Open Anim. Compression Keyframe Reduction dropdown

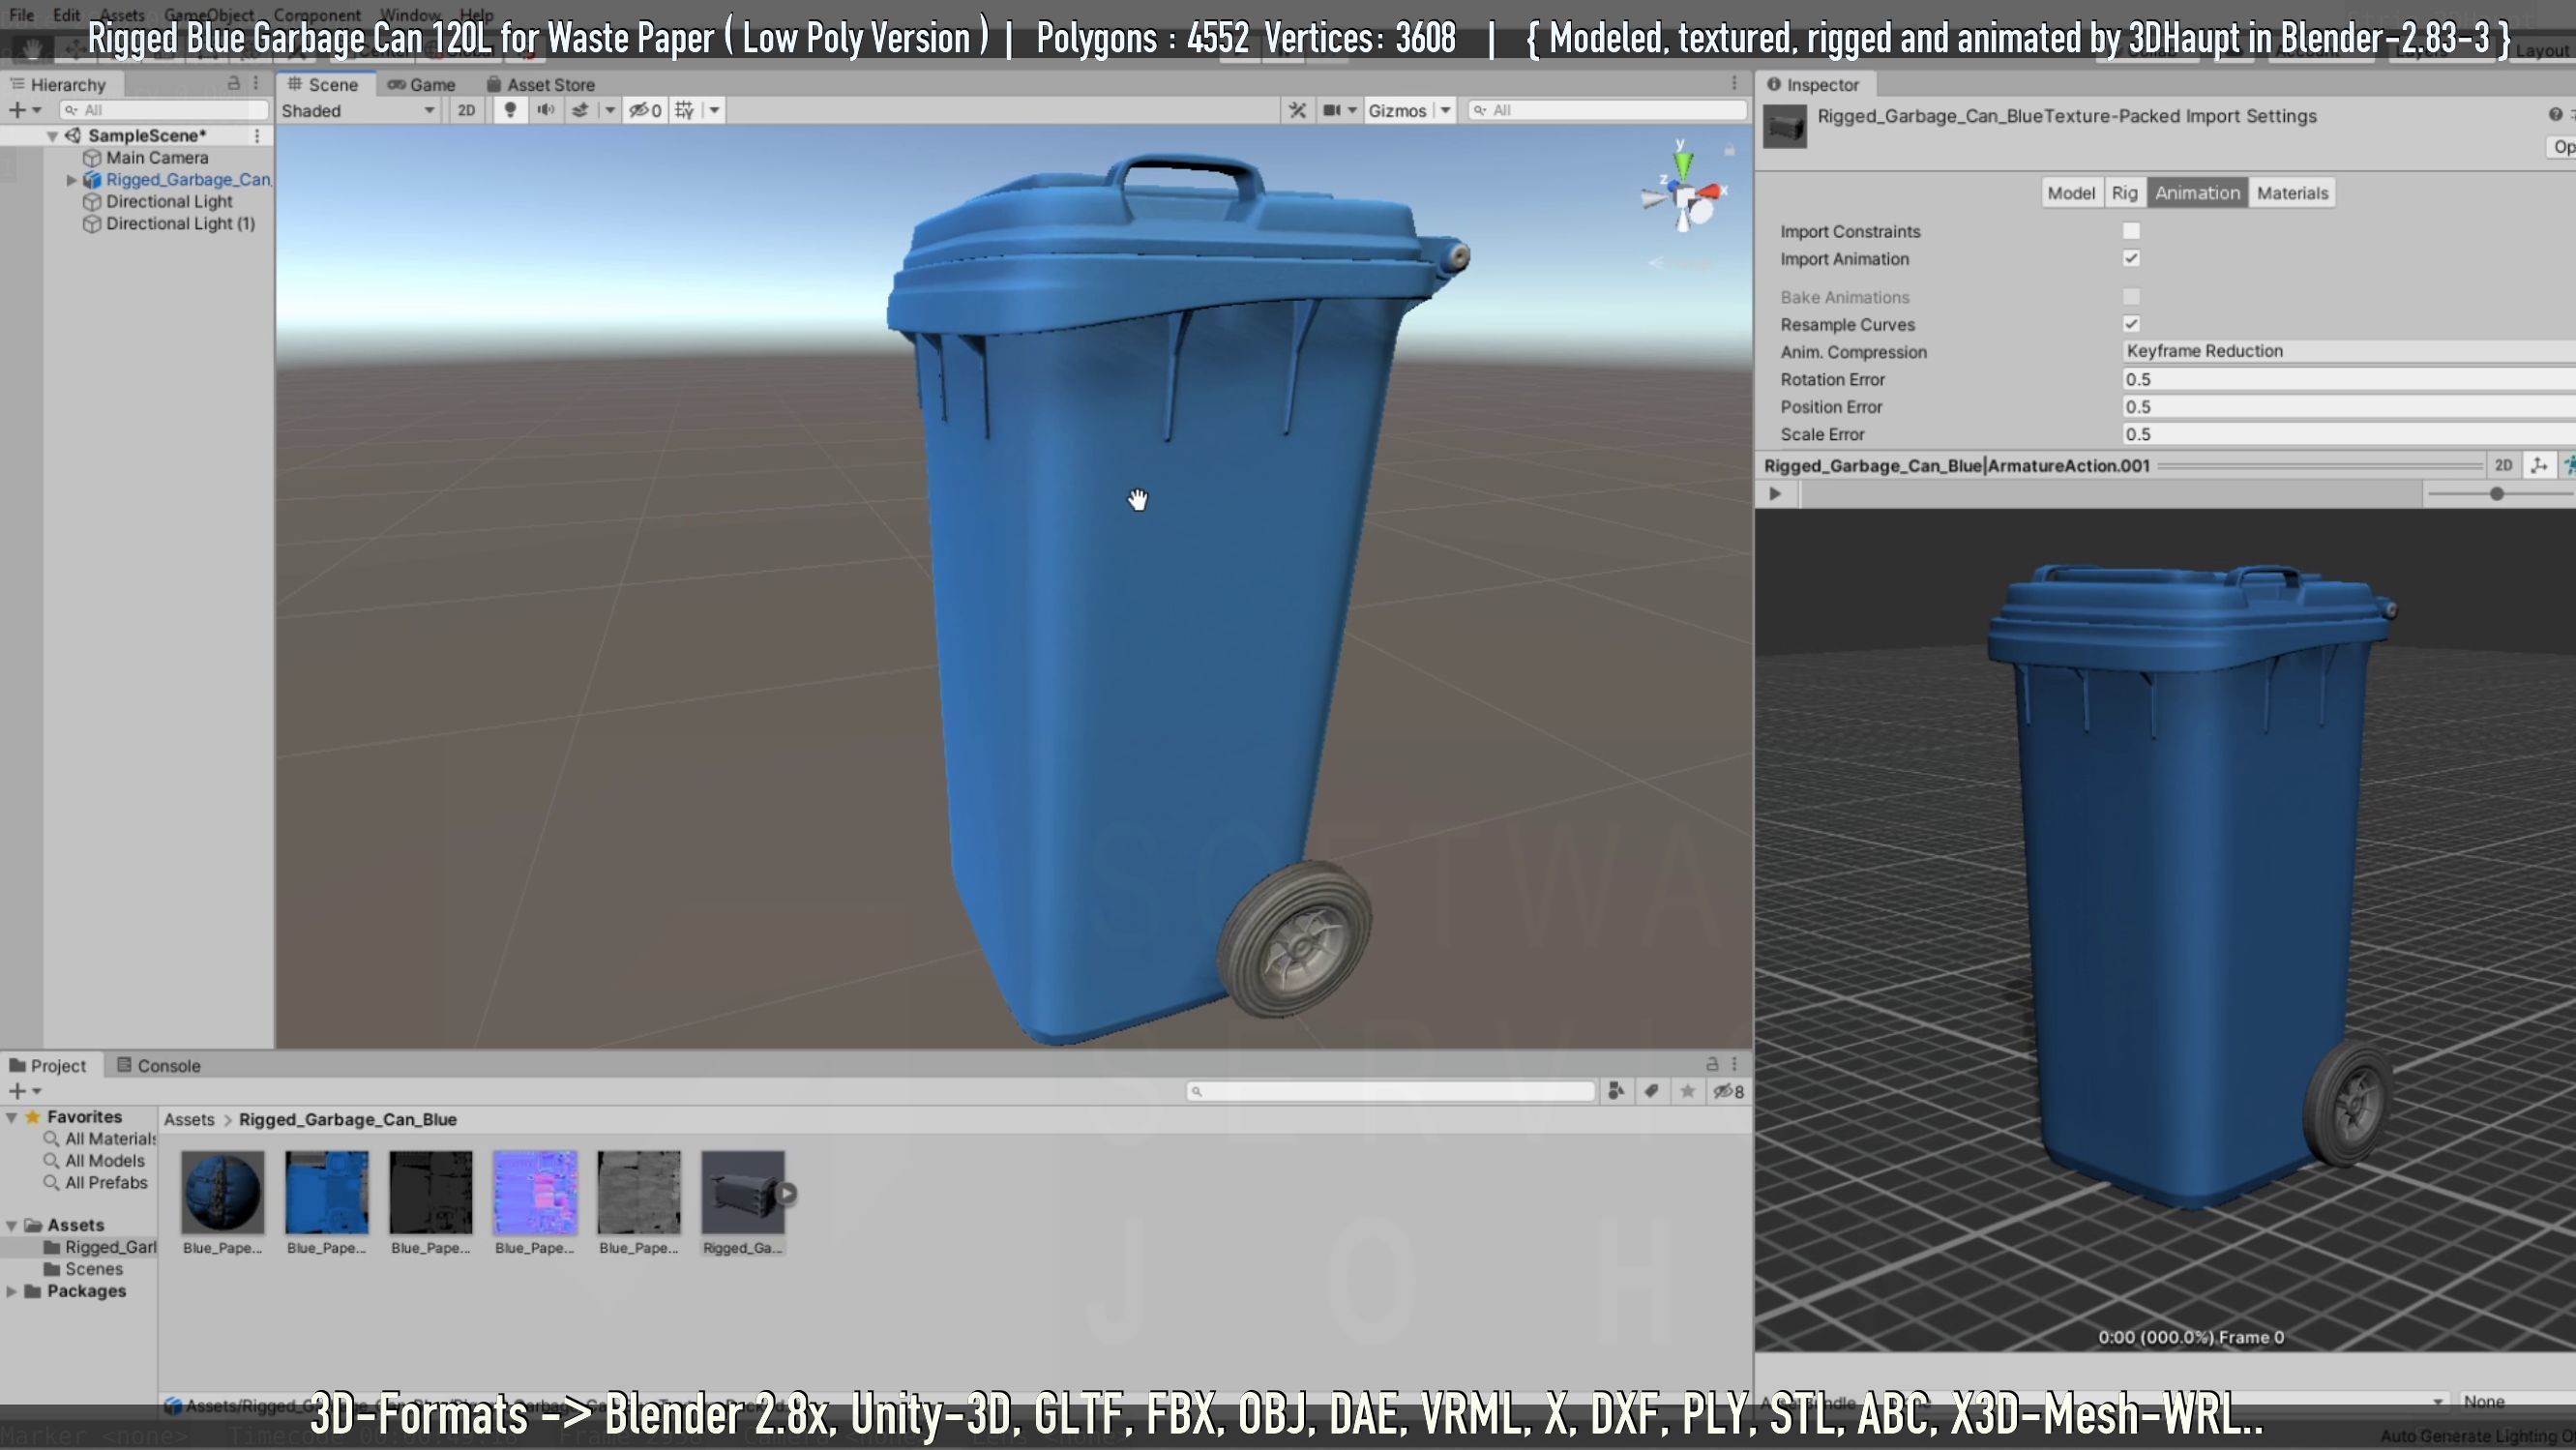pos(2349,351)
